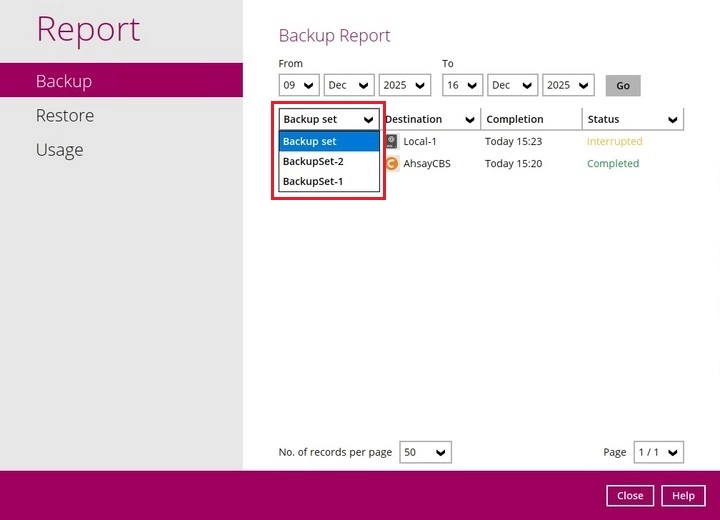The image size is (720, 520).
Task: Click the Help button
Action: pos(683,496)
